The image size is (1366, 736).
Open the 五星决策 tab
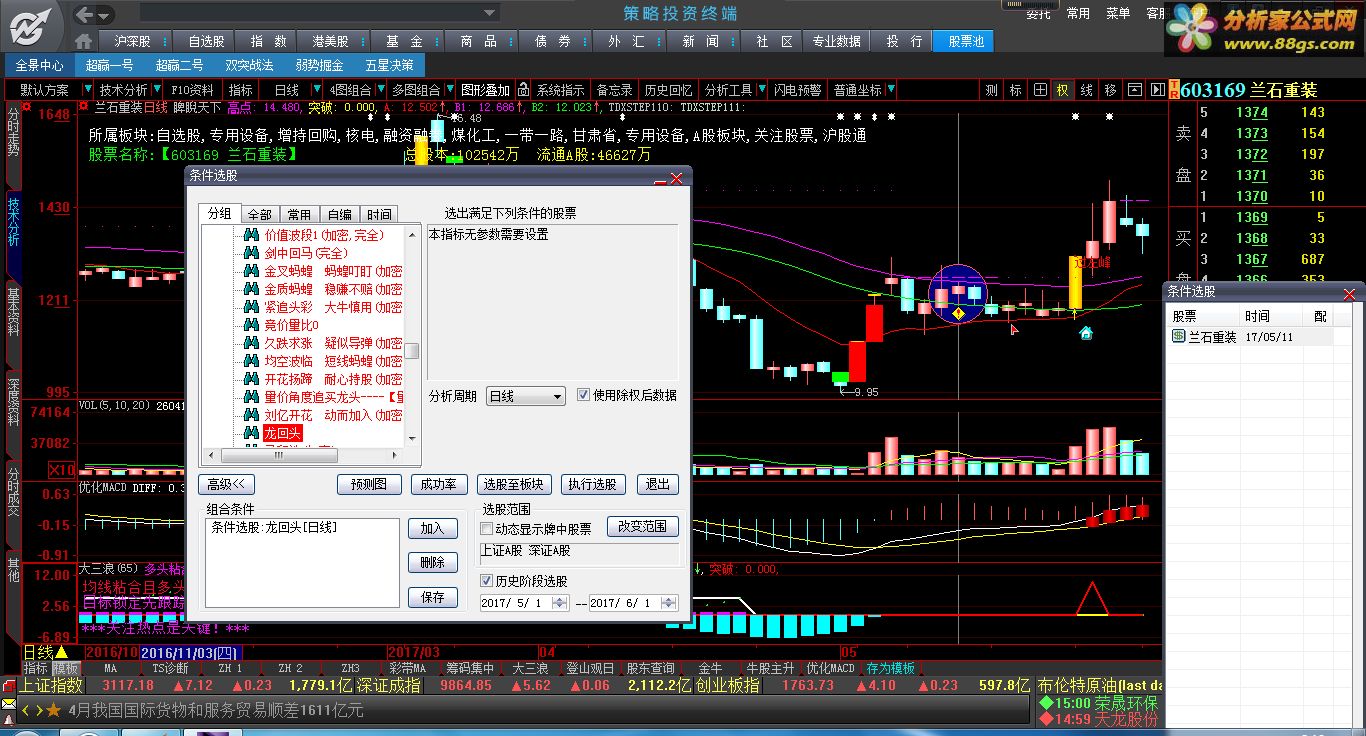pyautogui.click(x=389, y=65)
